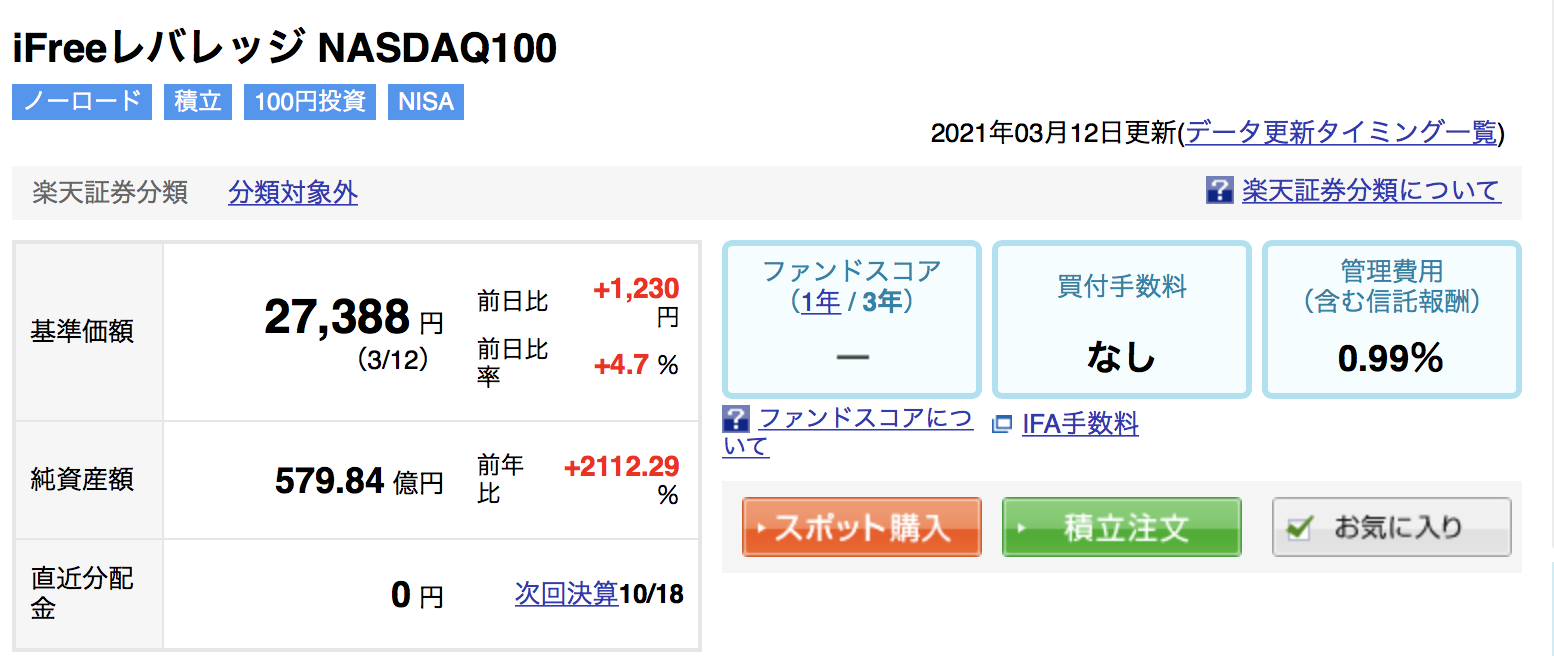This screenshot has width=1554, height=656.
Task: Click the 積立注文 green button
Action: point(1121,527)
